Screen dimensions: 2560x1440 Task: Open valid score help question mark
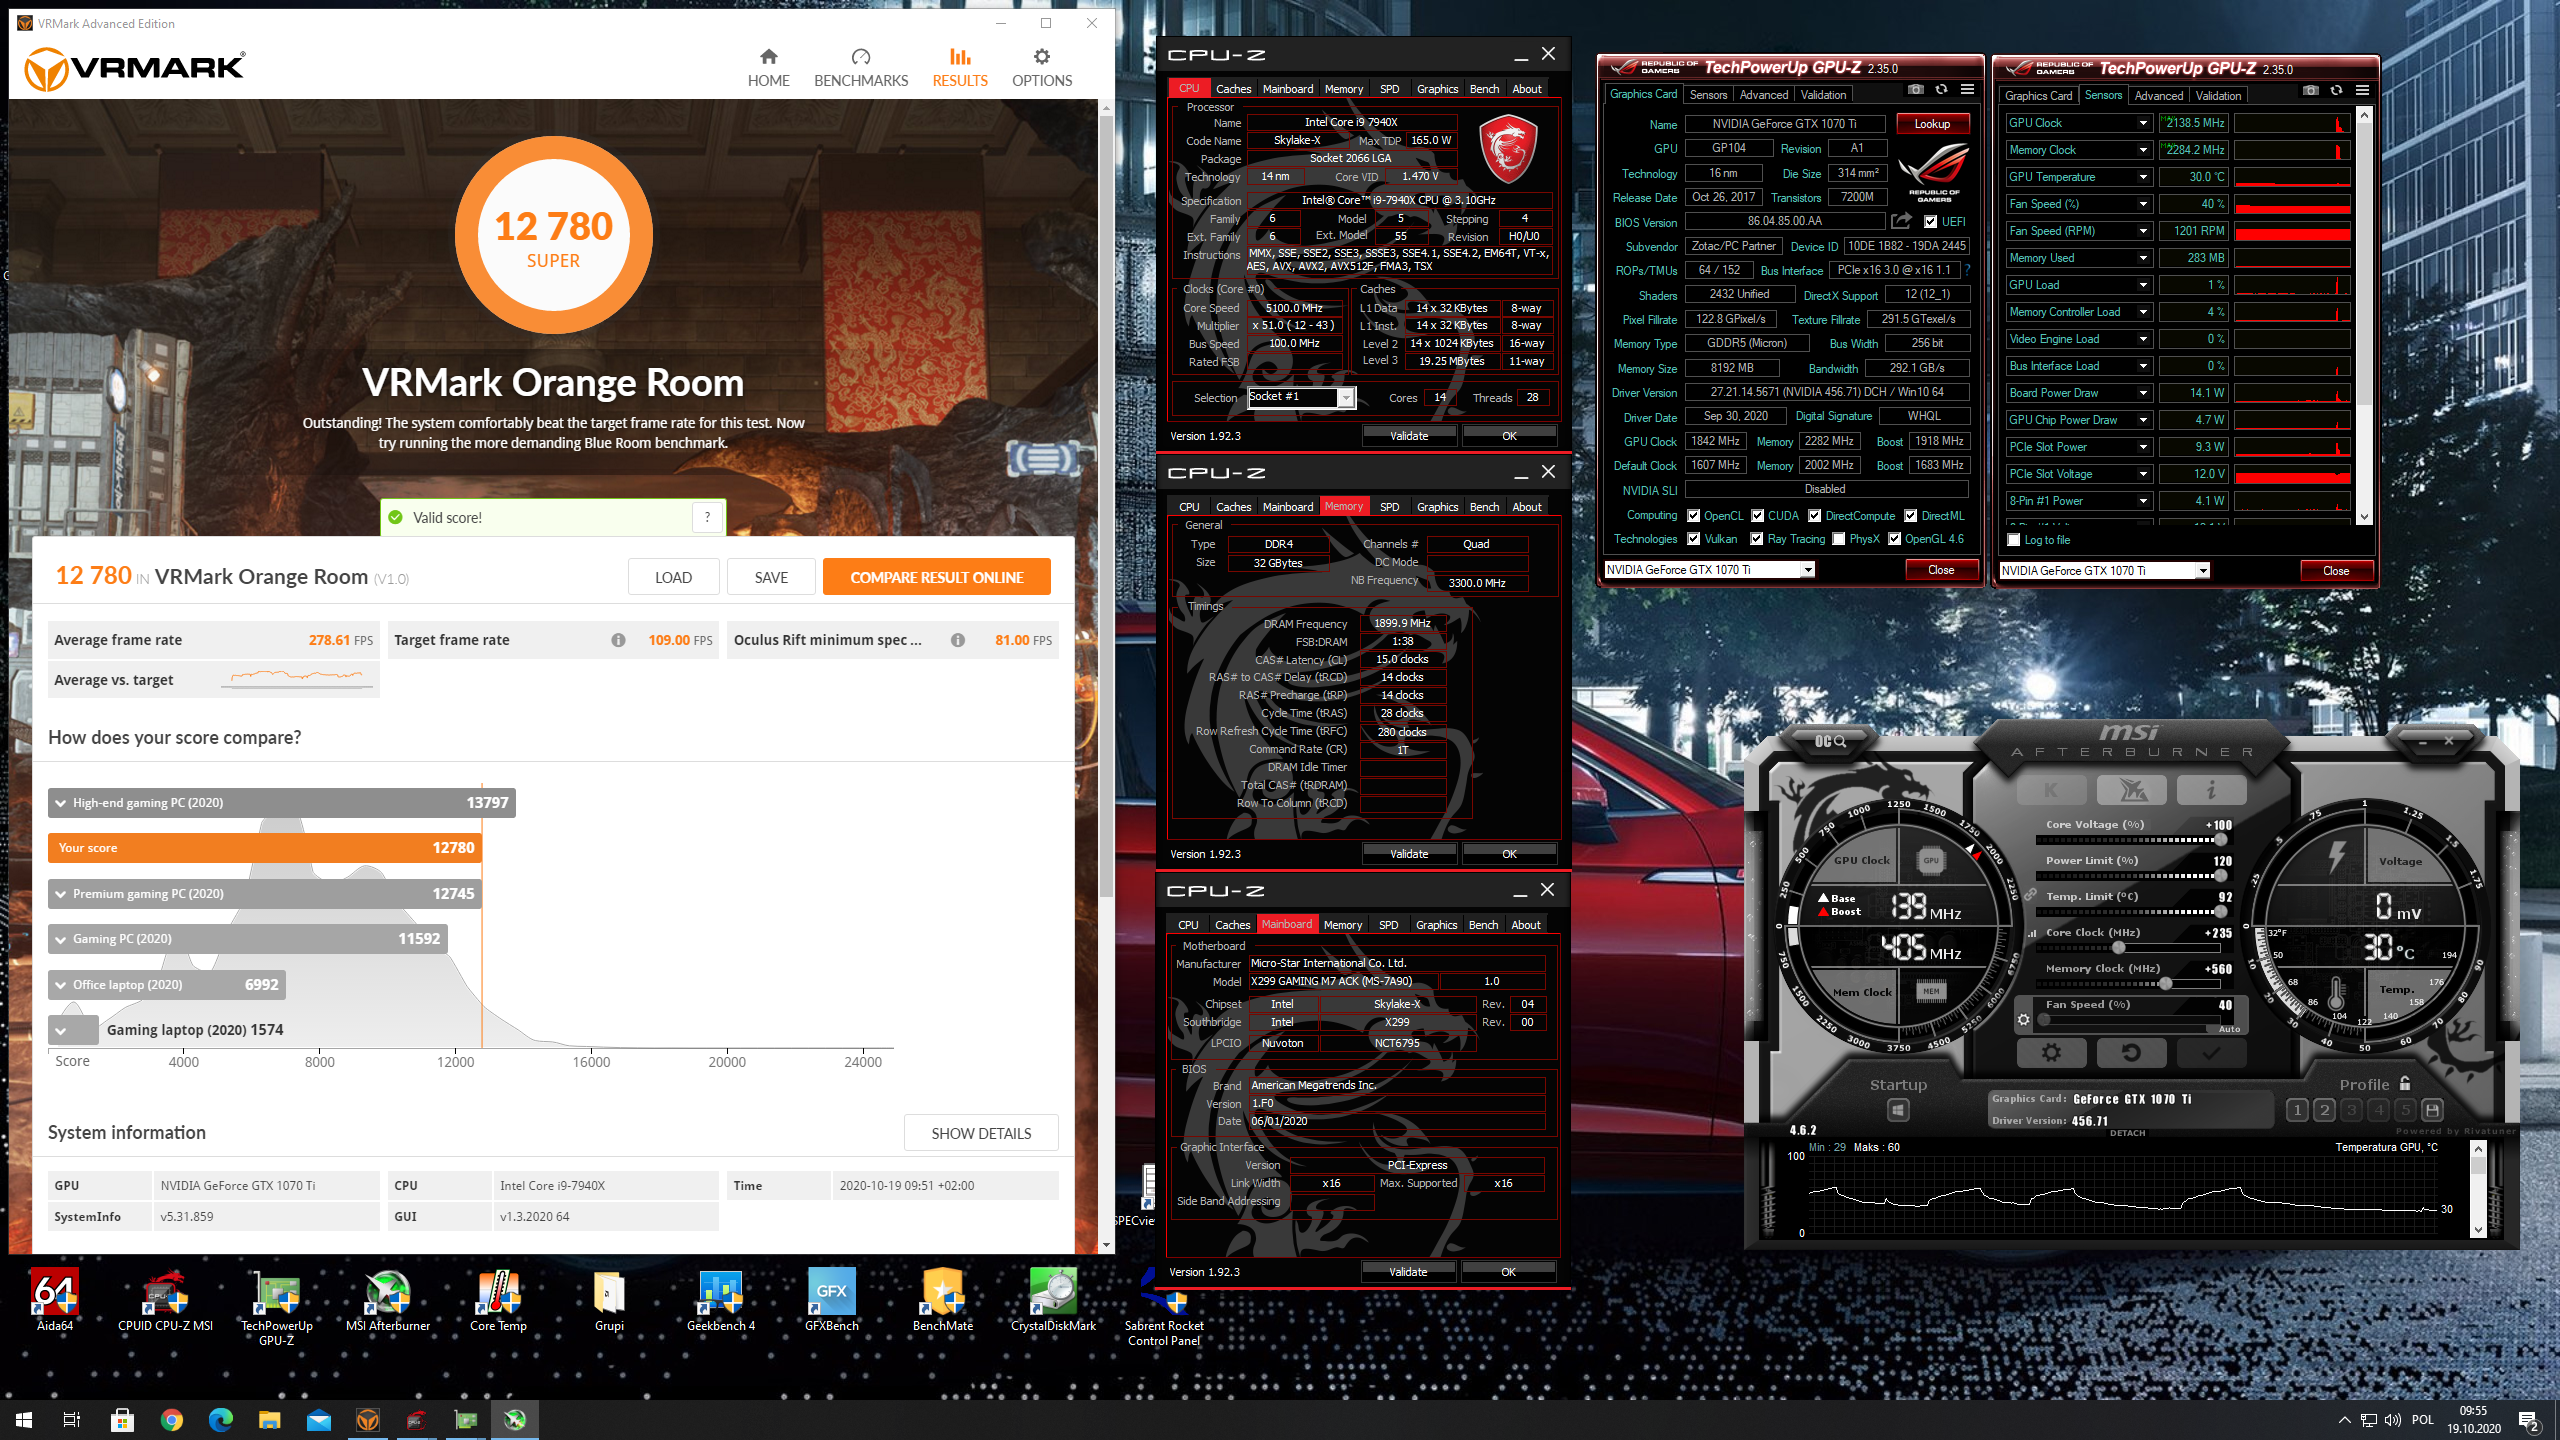coord(707,517)
